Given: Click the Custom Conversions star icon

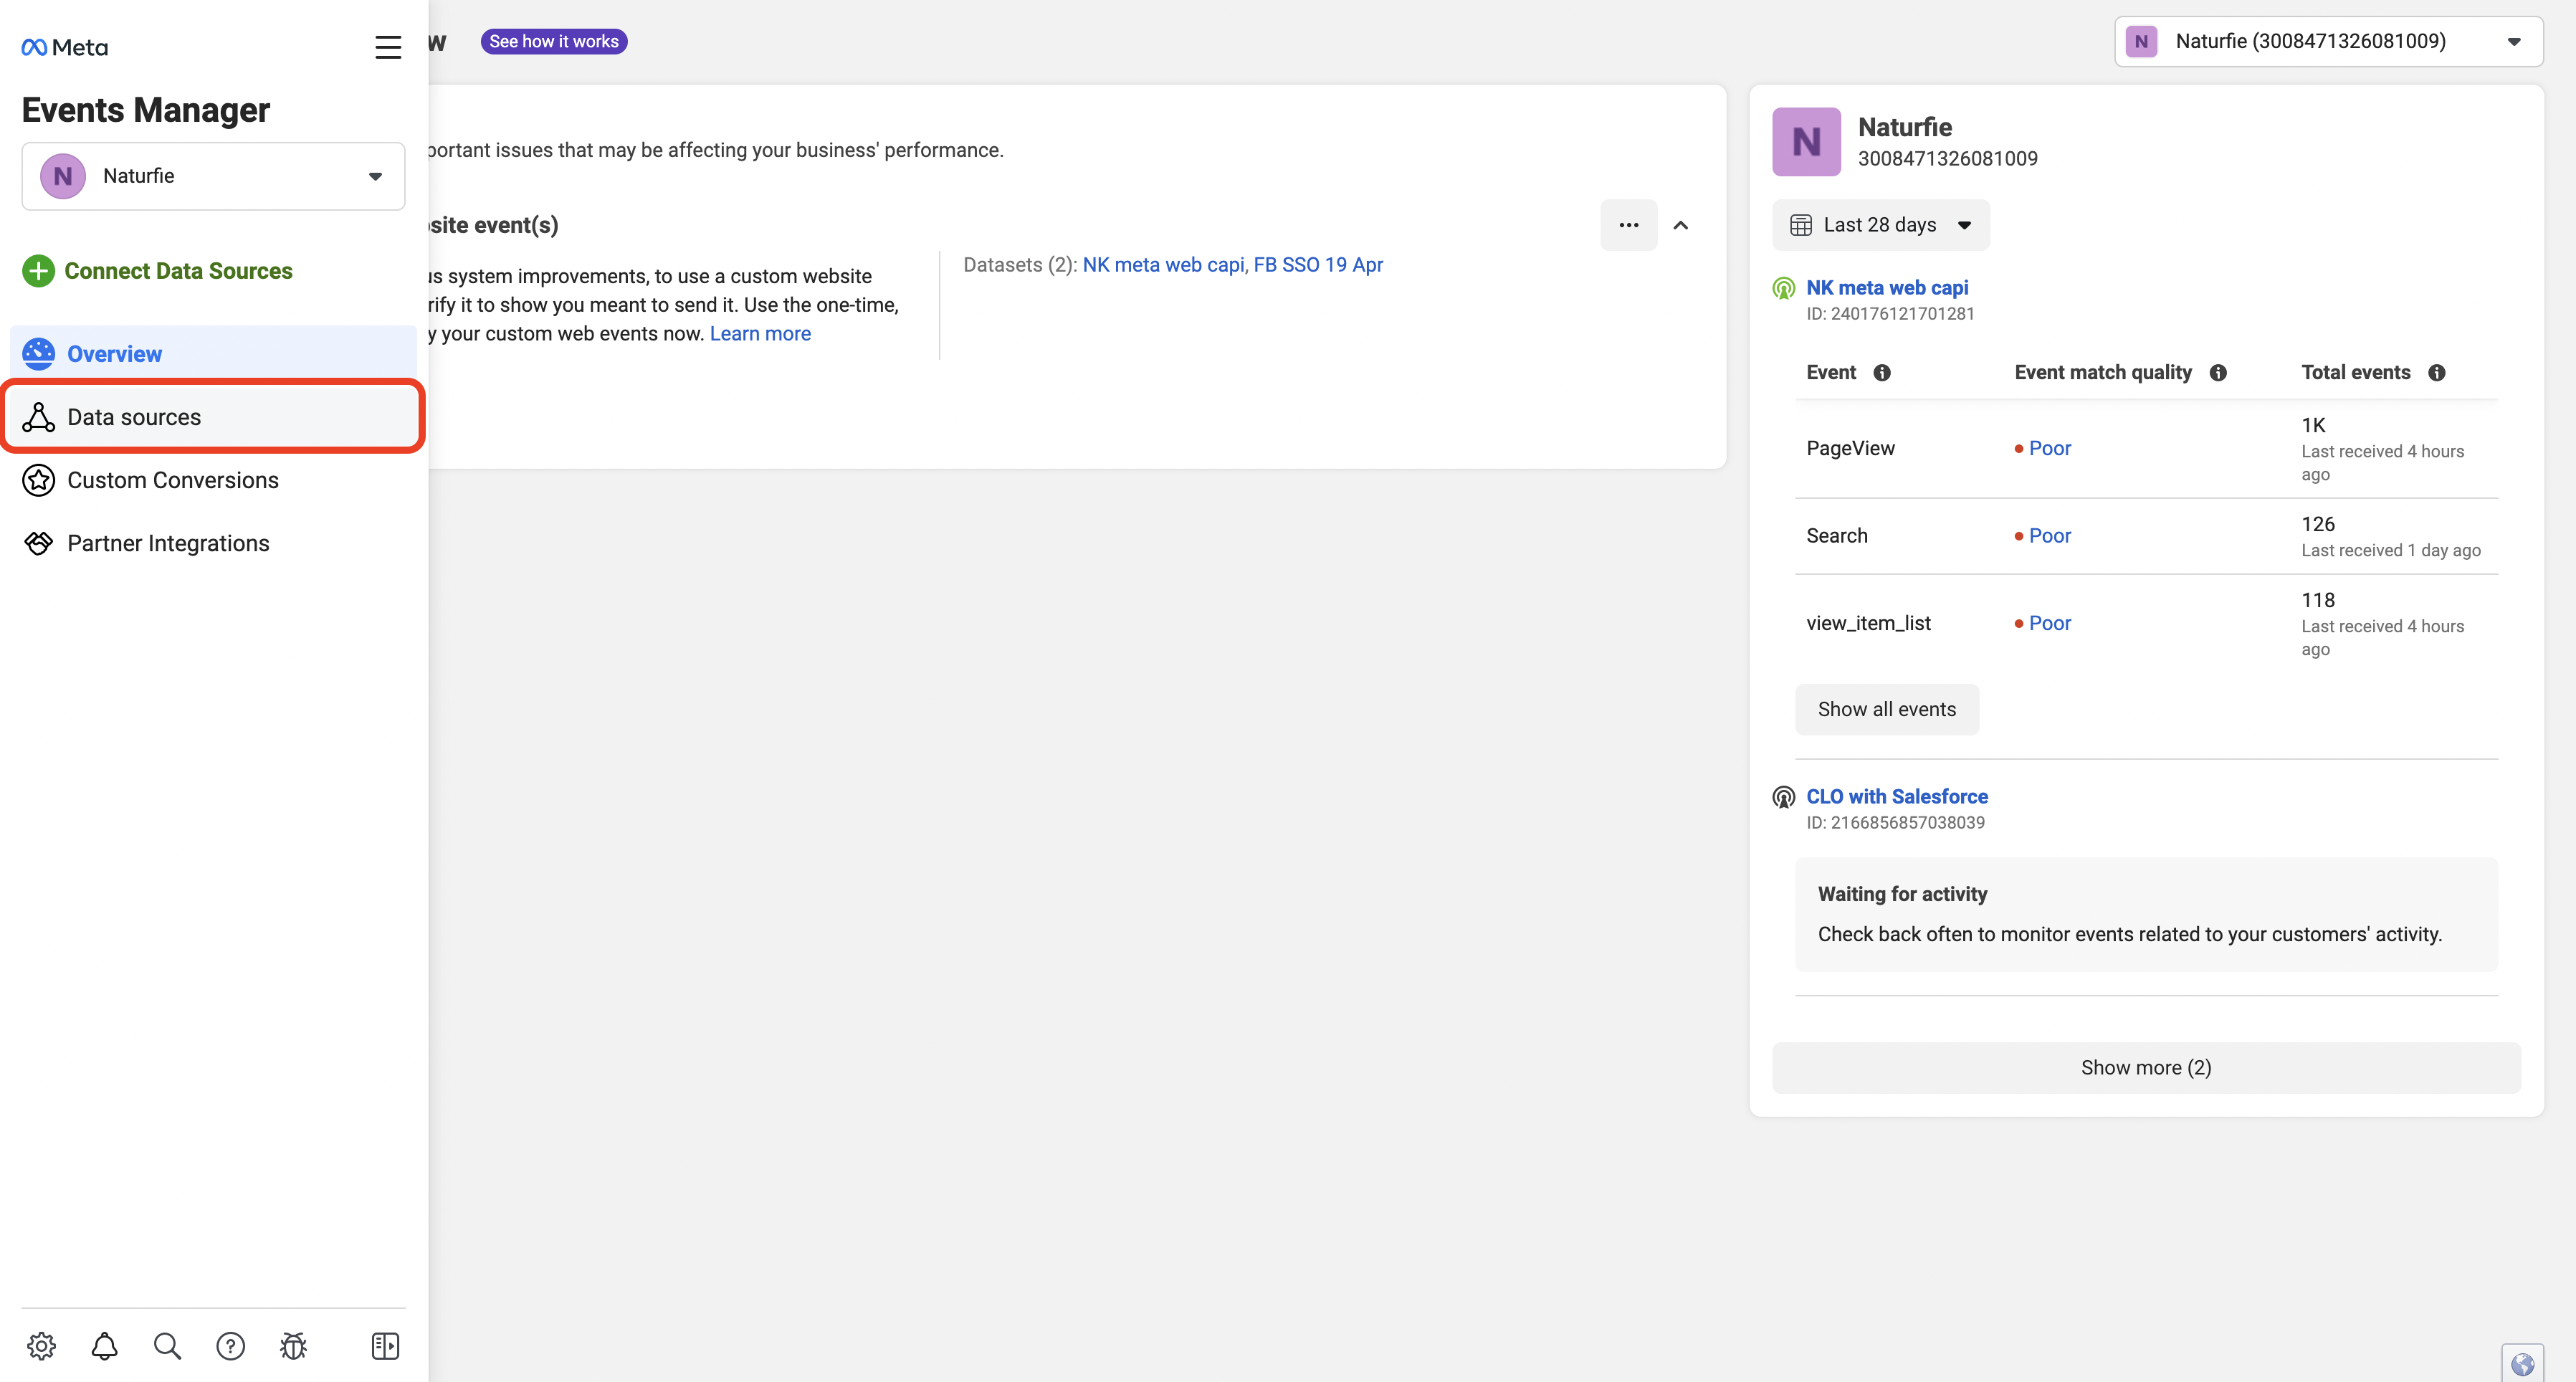Looking at the screenshot, I should tap(38, 480).
